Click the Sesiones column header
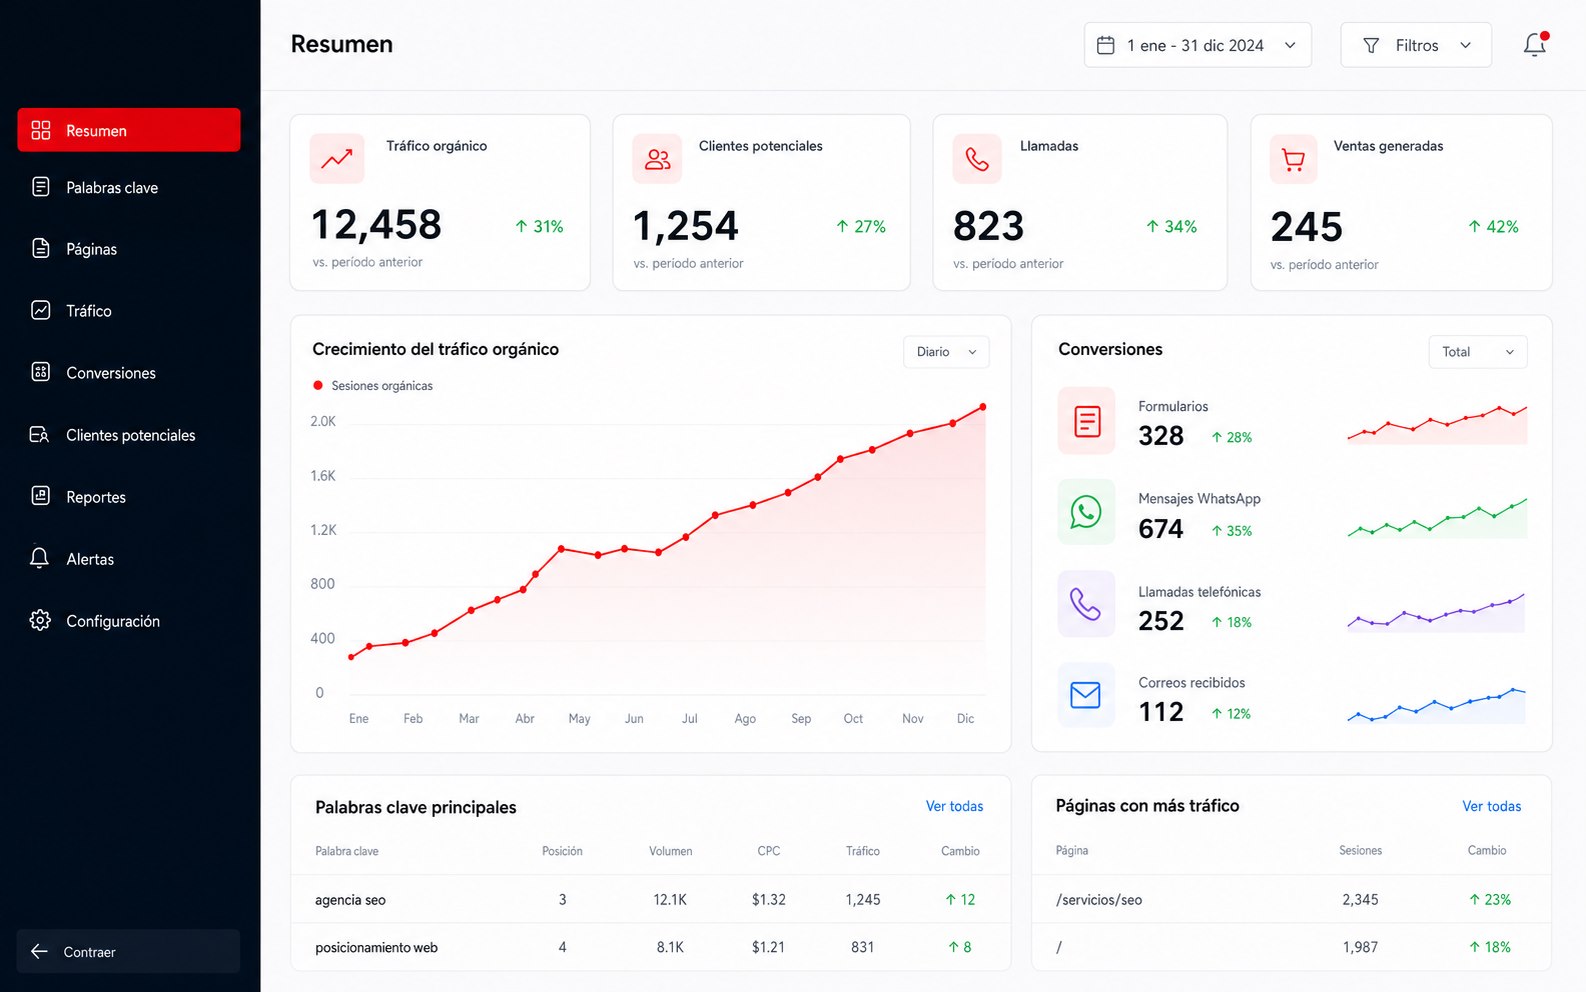This screenshot has height=992, width=1586. 1360,851
